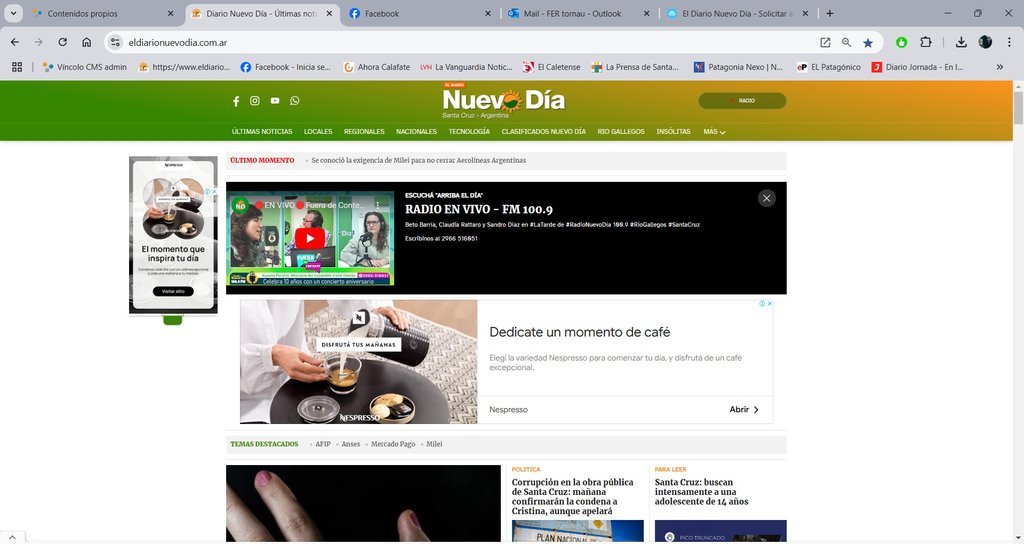Viewport: 1024px width, 544px height.
Task: Open the YouTube icon in site header
Action: 275,101
